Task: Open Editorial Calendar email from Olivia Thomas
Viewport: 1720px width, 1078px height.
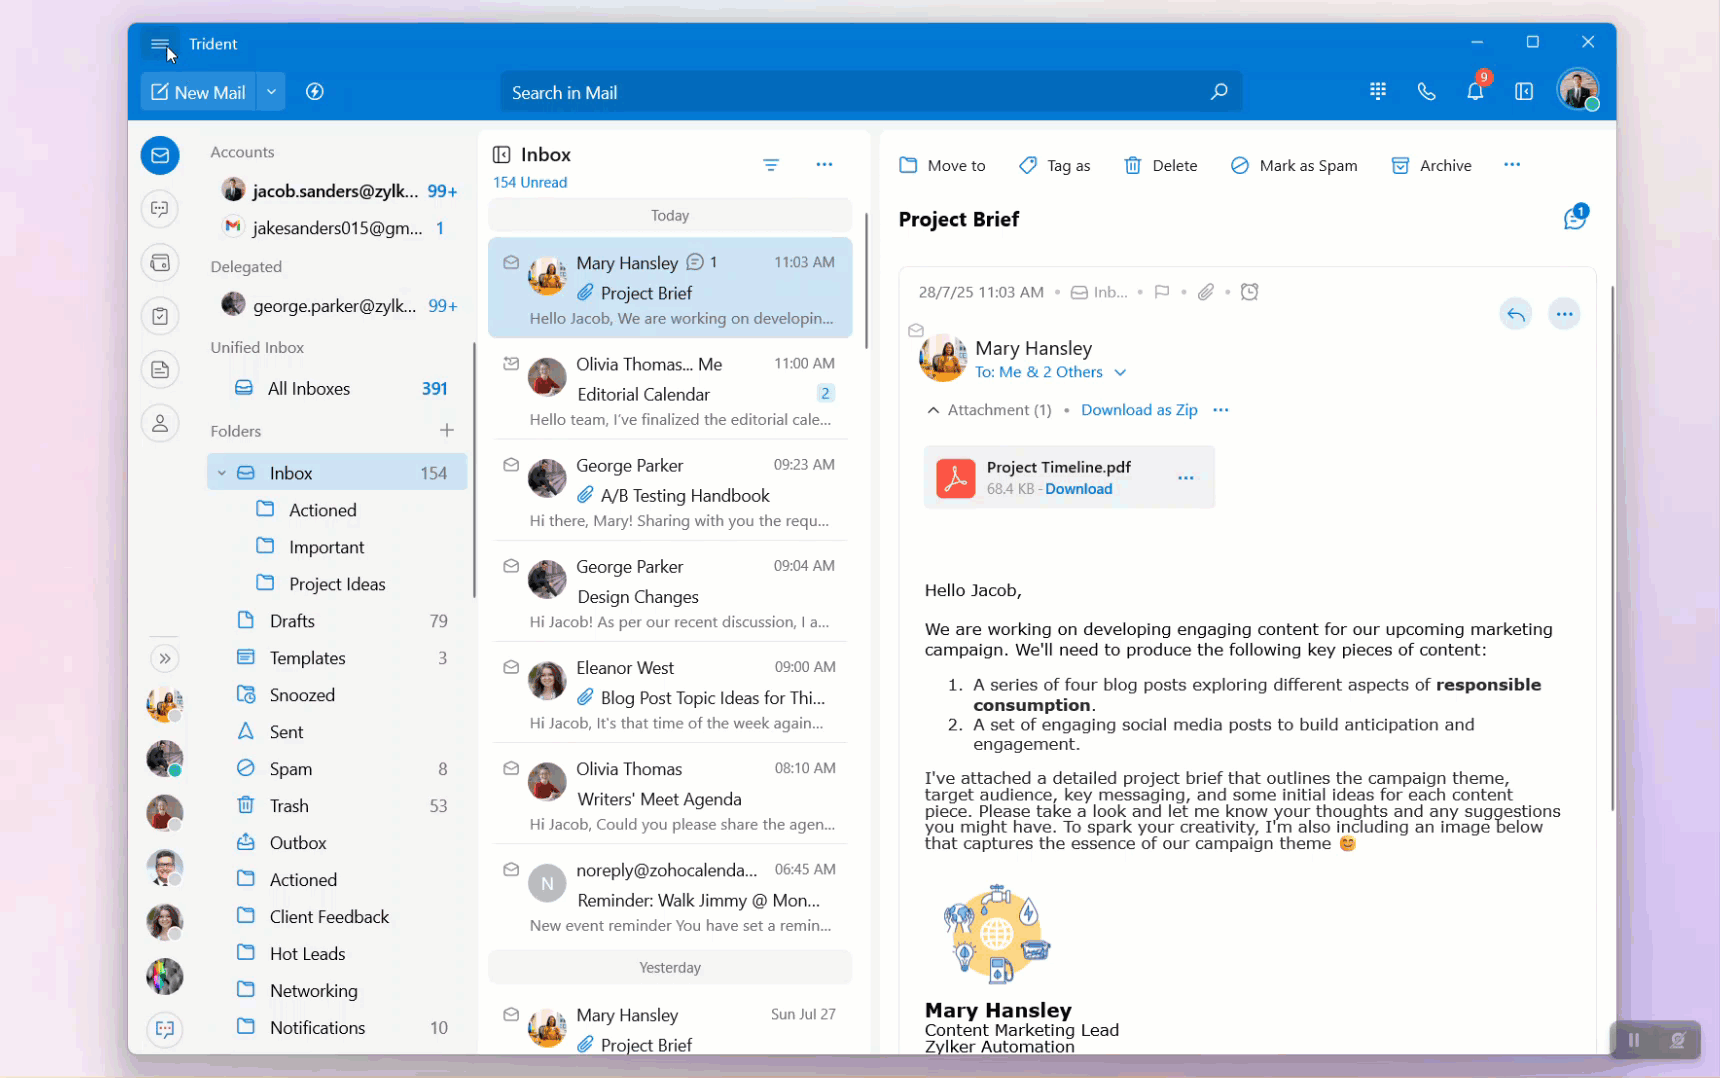Action: (x=670, y=390)
